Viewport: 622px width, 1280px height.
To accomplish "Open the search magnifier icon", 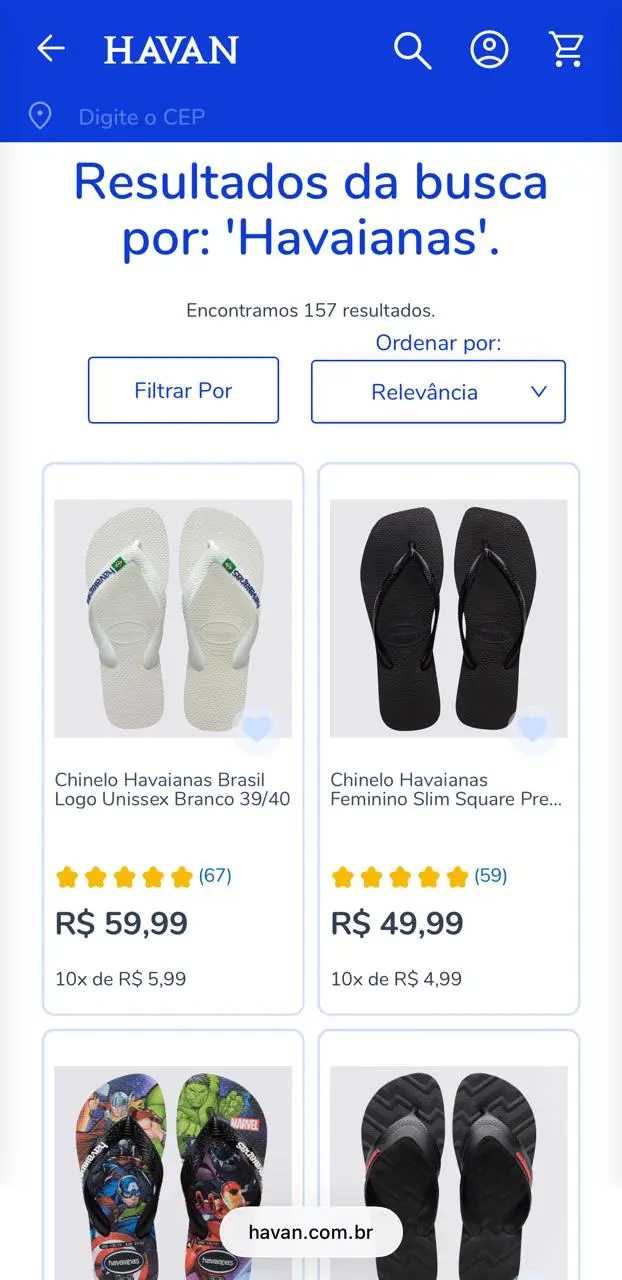I will (411, 50).
